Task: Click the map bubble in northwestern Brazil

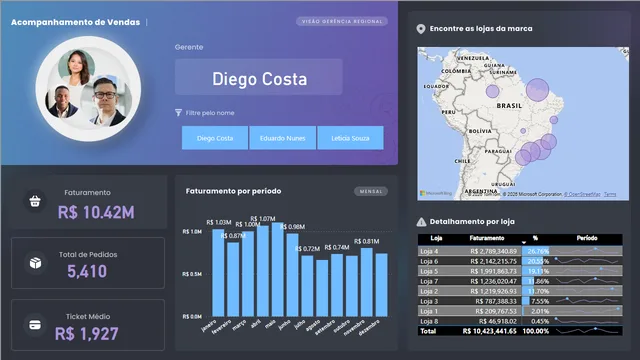Action: coord(492,91)
